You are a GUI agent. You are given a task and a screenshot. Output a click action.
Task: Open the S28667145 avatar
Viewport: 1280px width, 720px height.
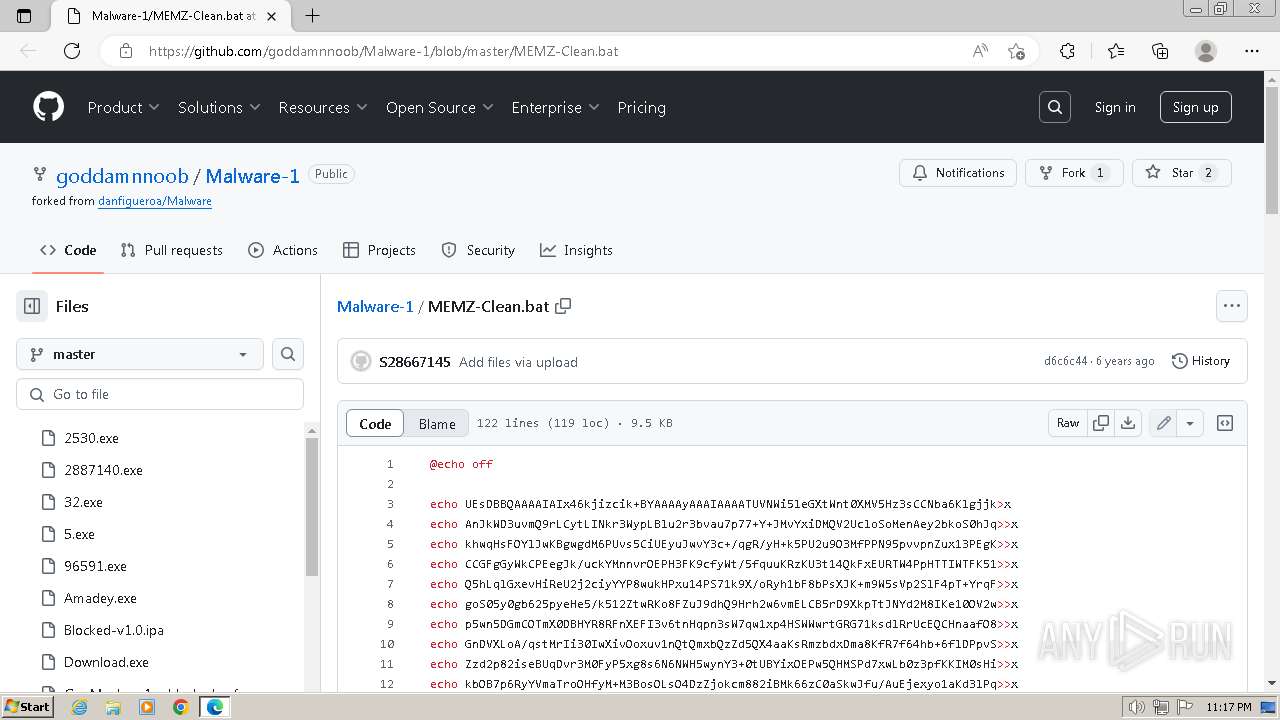(x=361, y=361)
